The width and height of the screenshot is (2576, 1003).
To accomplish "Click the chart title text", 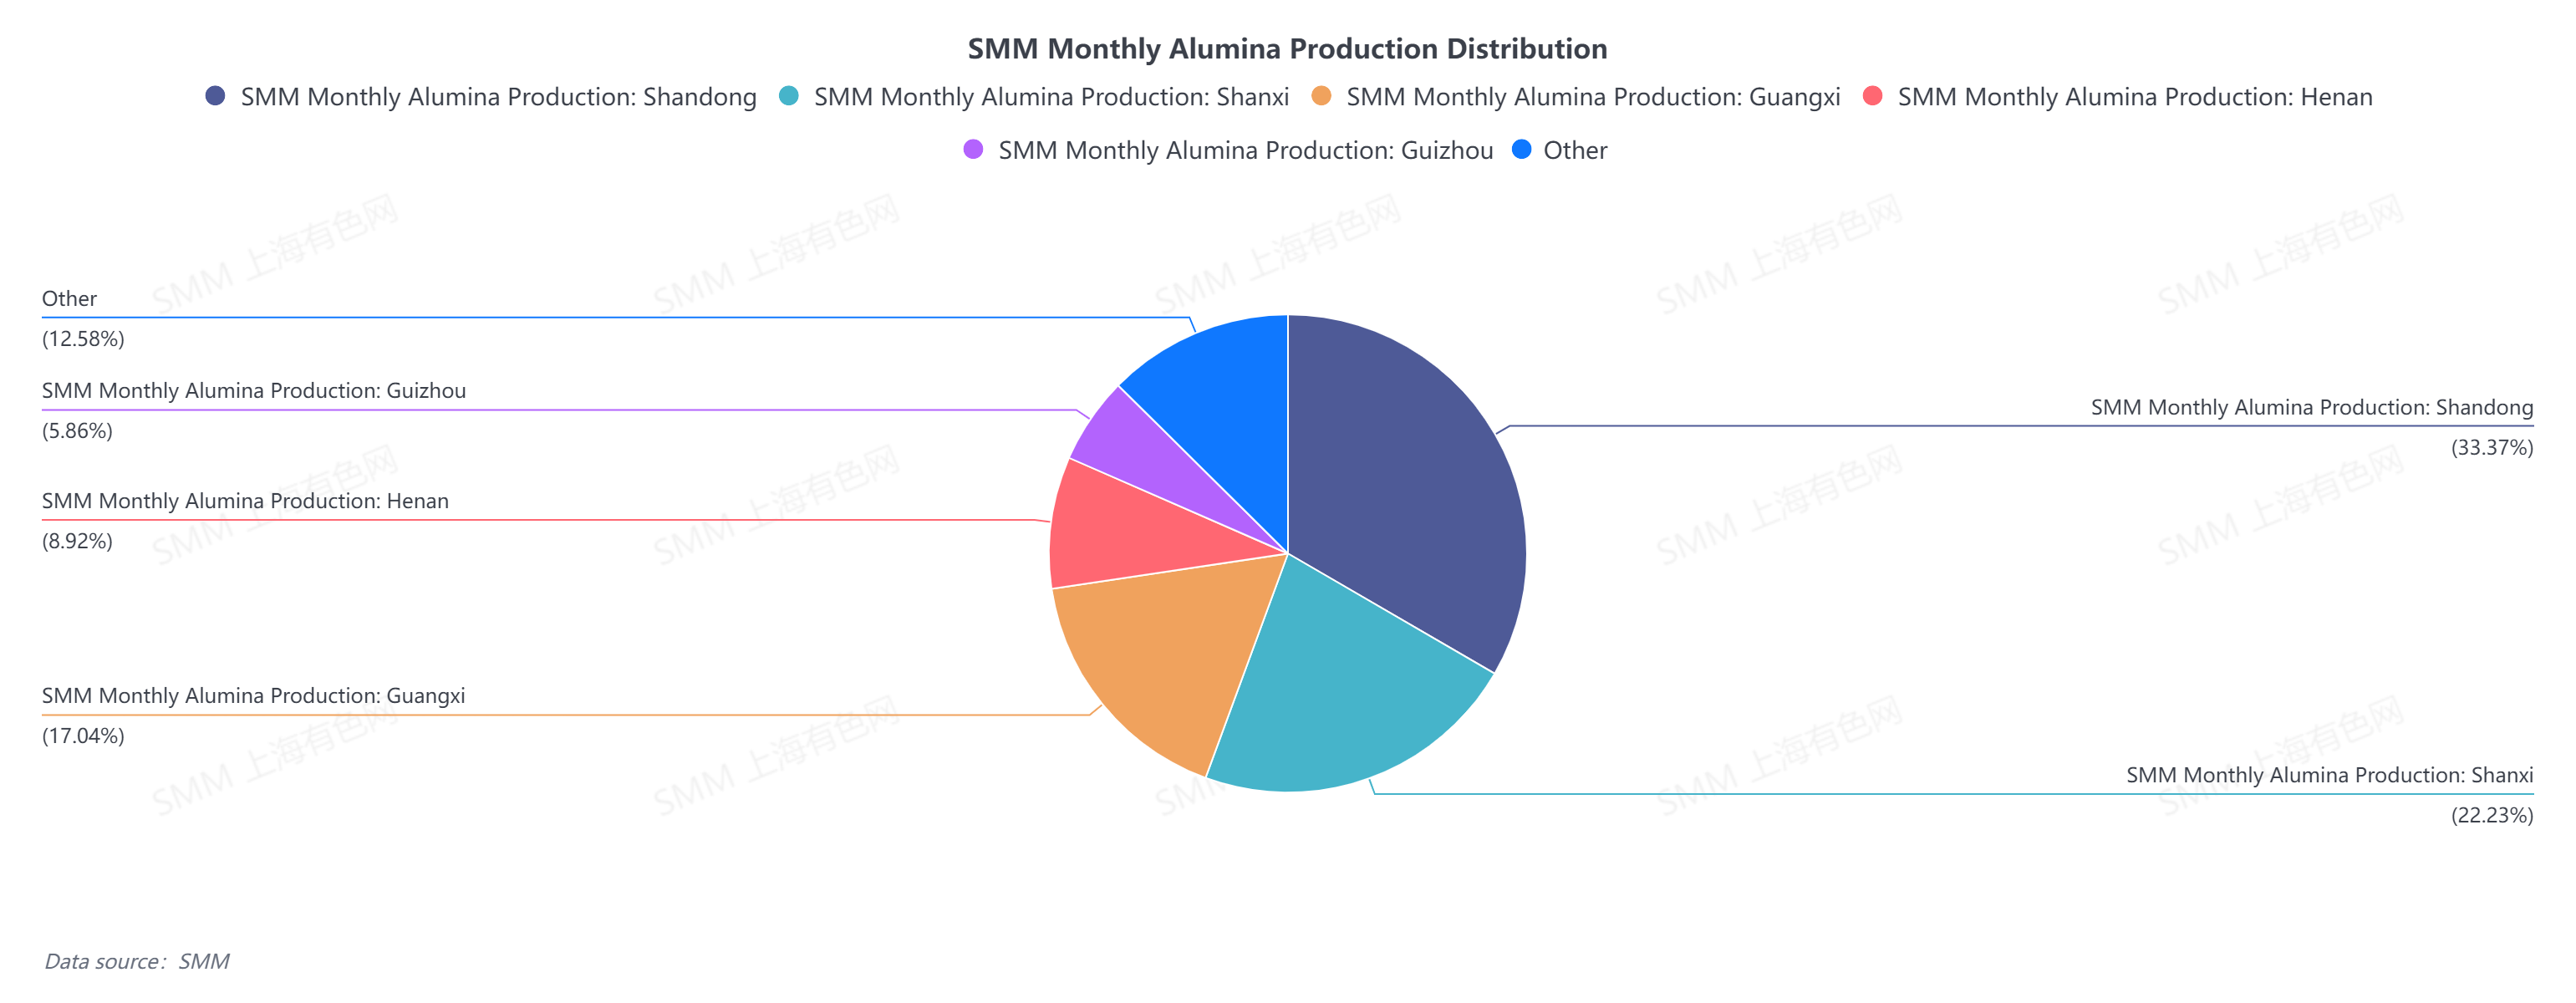I will tap(1287, 49).
